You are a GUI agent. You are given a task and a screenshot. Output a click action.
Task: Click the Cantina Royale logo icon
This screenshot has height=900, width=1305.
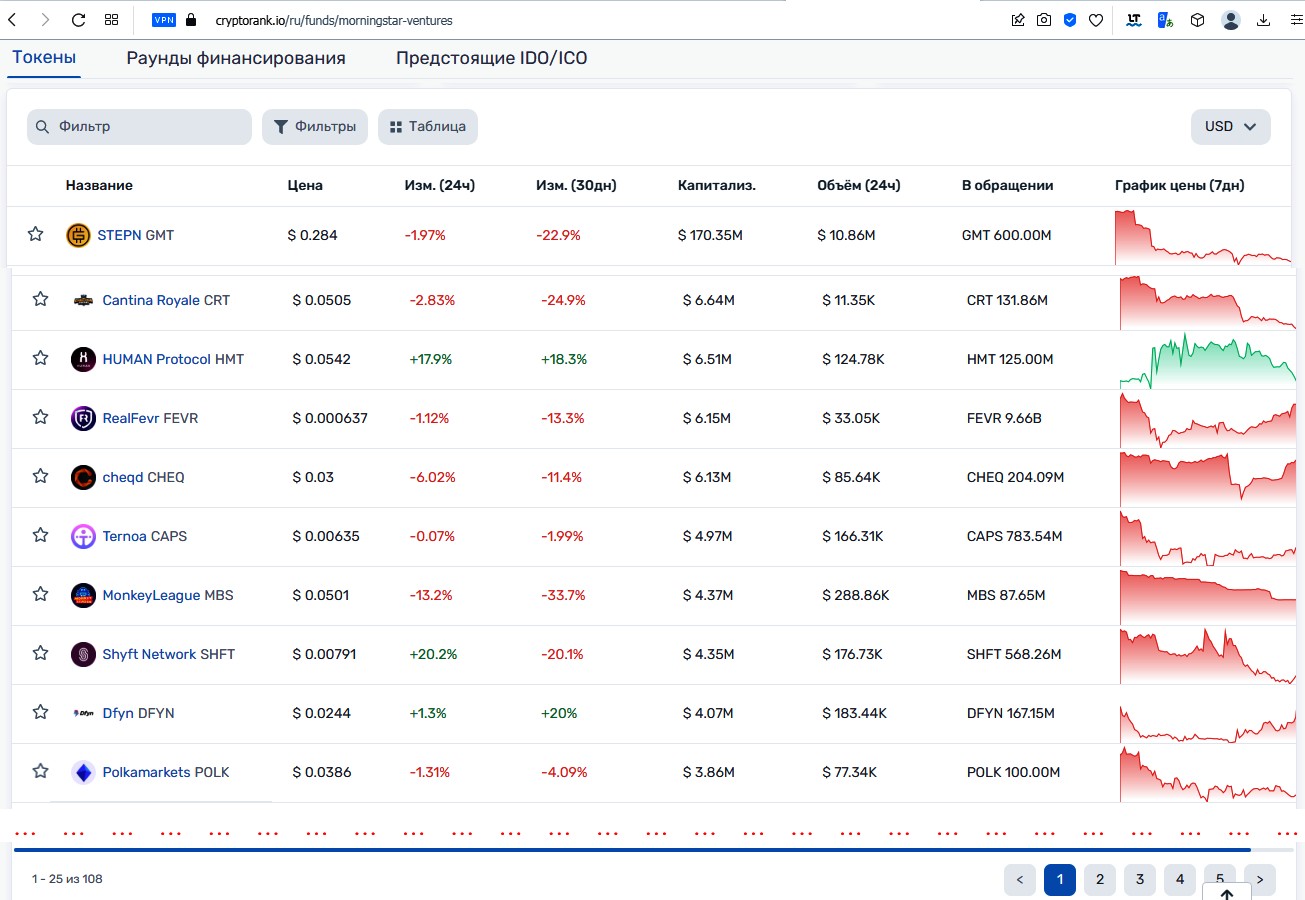click(x=83, y=300)
